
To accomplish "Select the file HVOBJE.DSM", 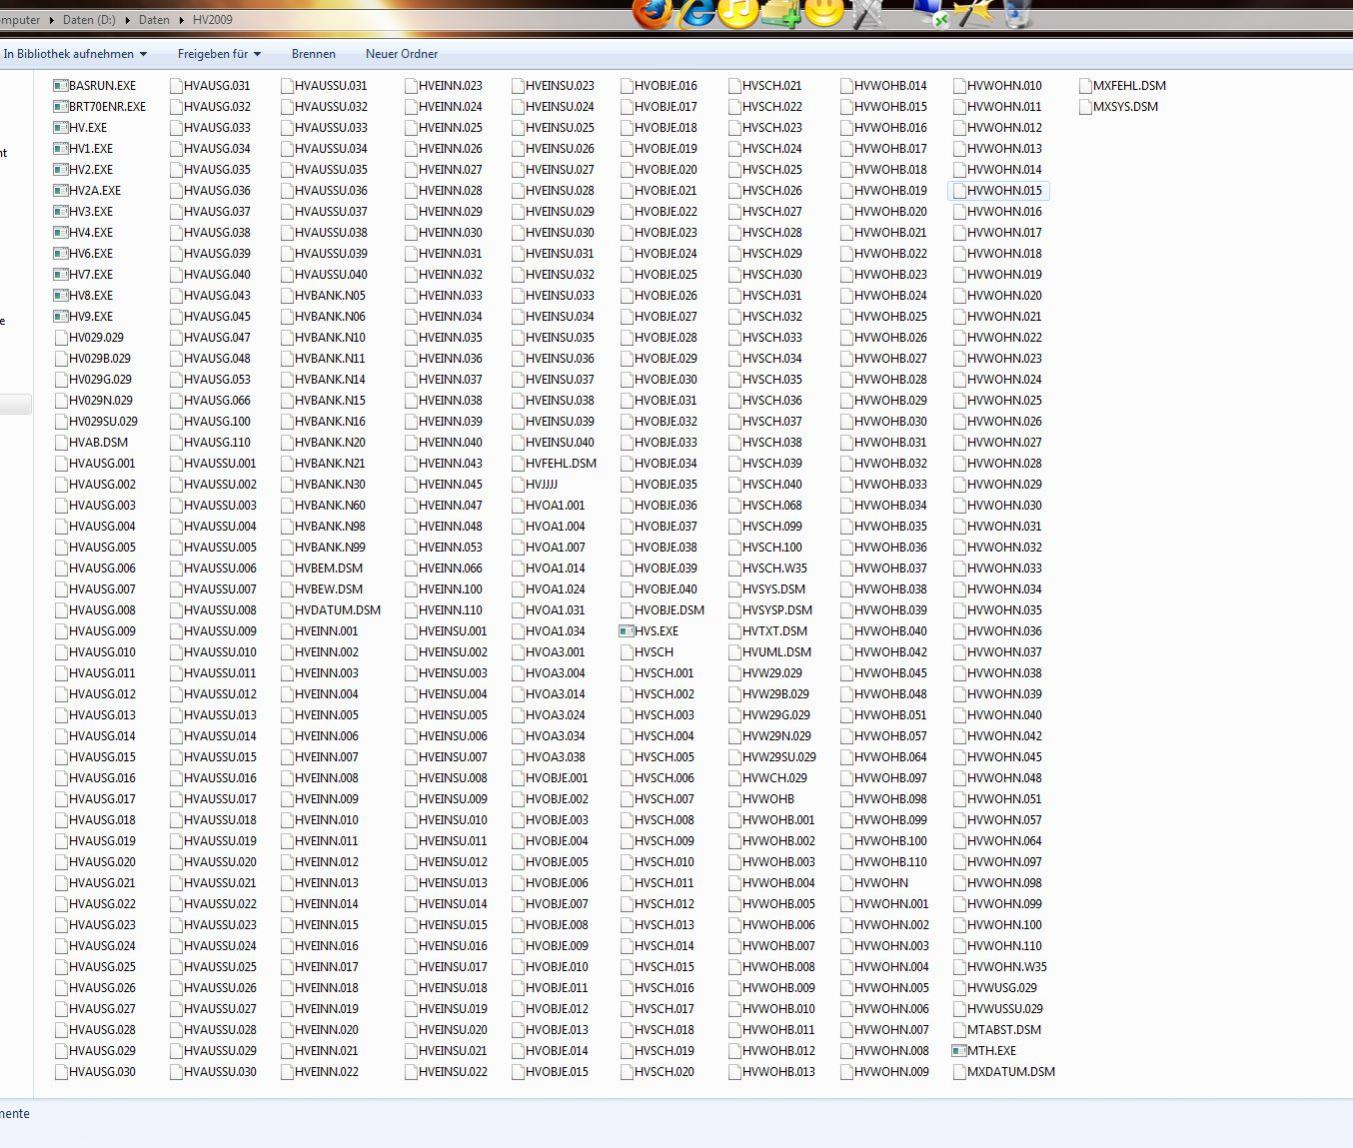I will point(662,611).
